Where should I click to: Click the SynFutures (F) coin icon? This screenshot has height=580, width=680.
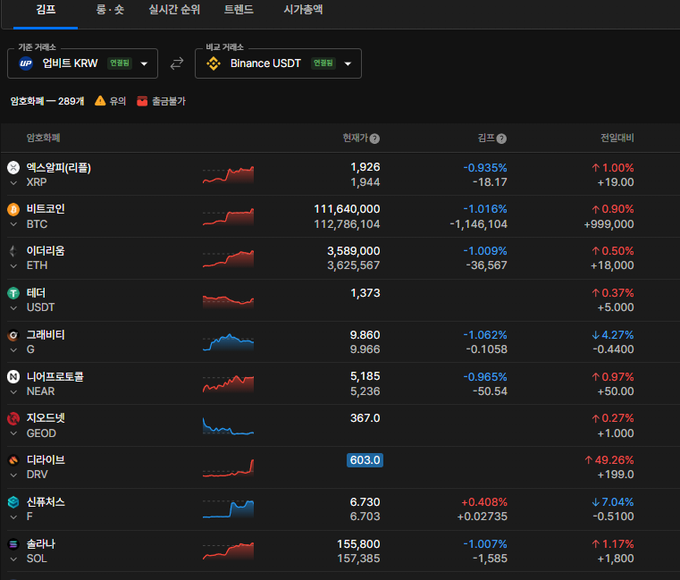(x=13, y=502)
